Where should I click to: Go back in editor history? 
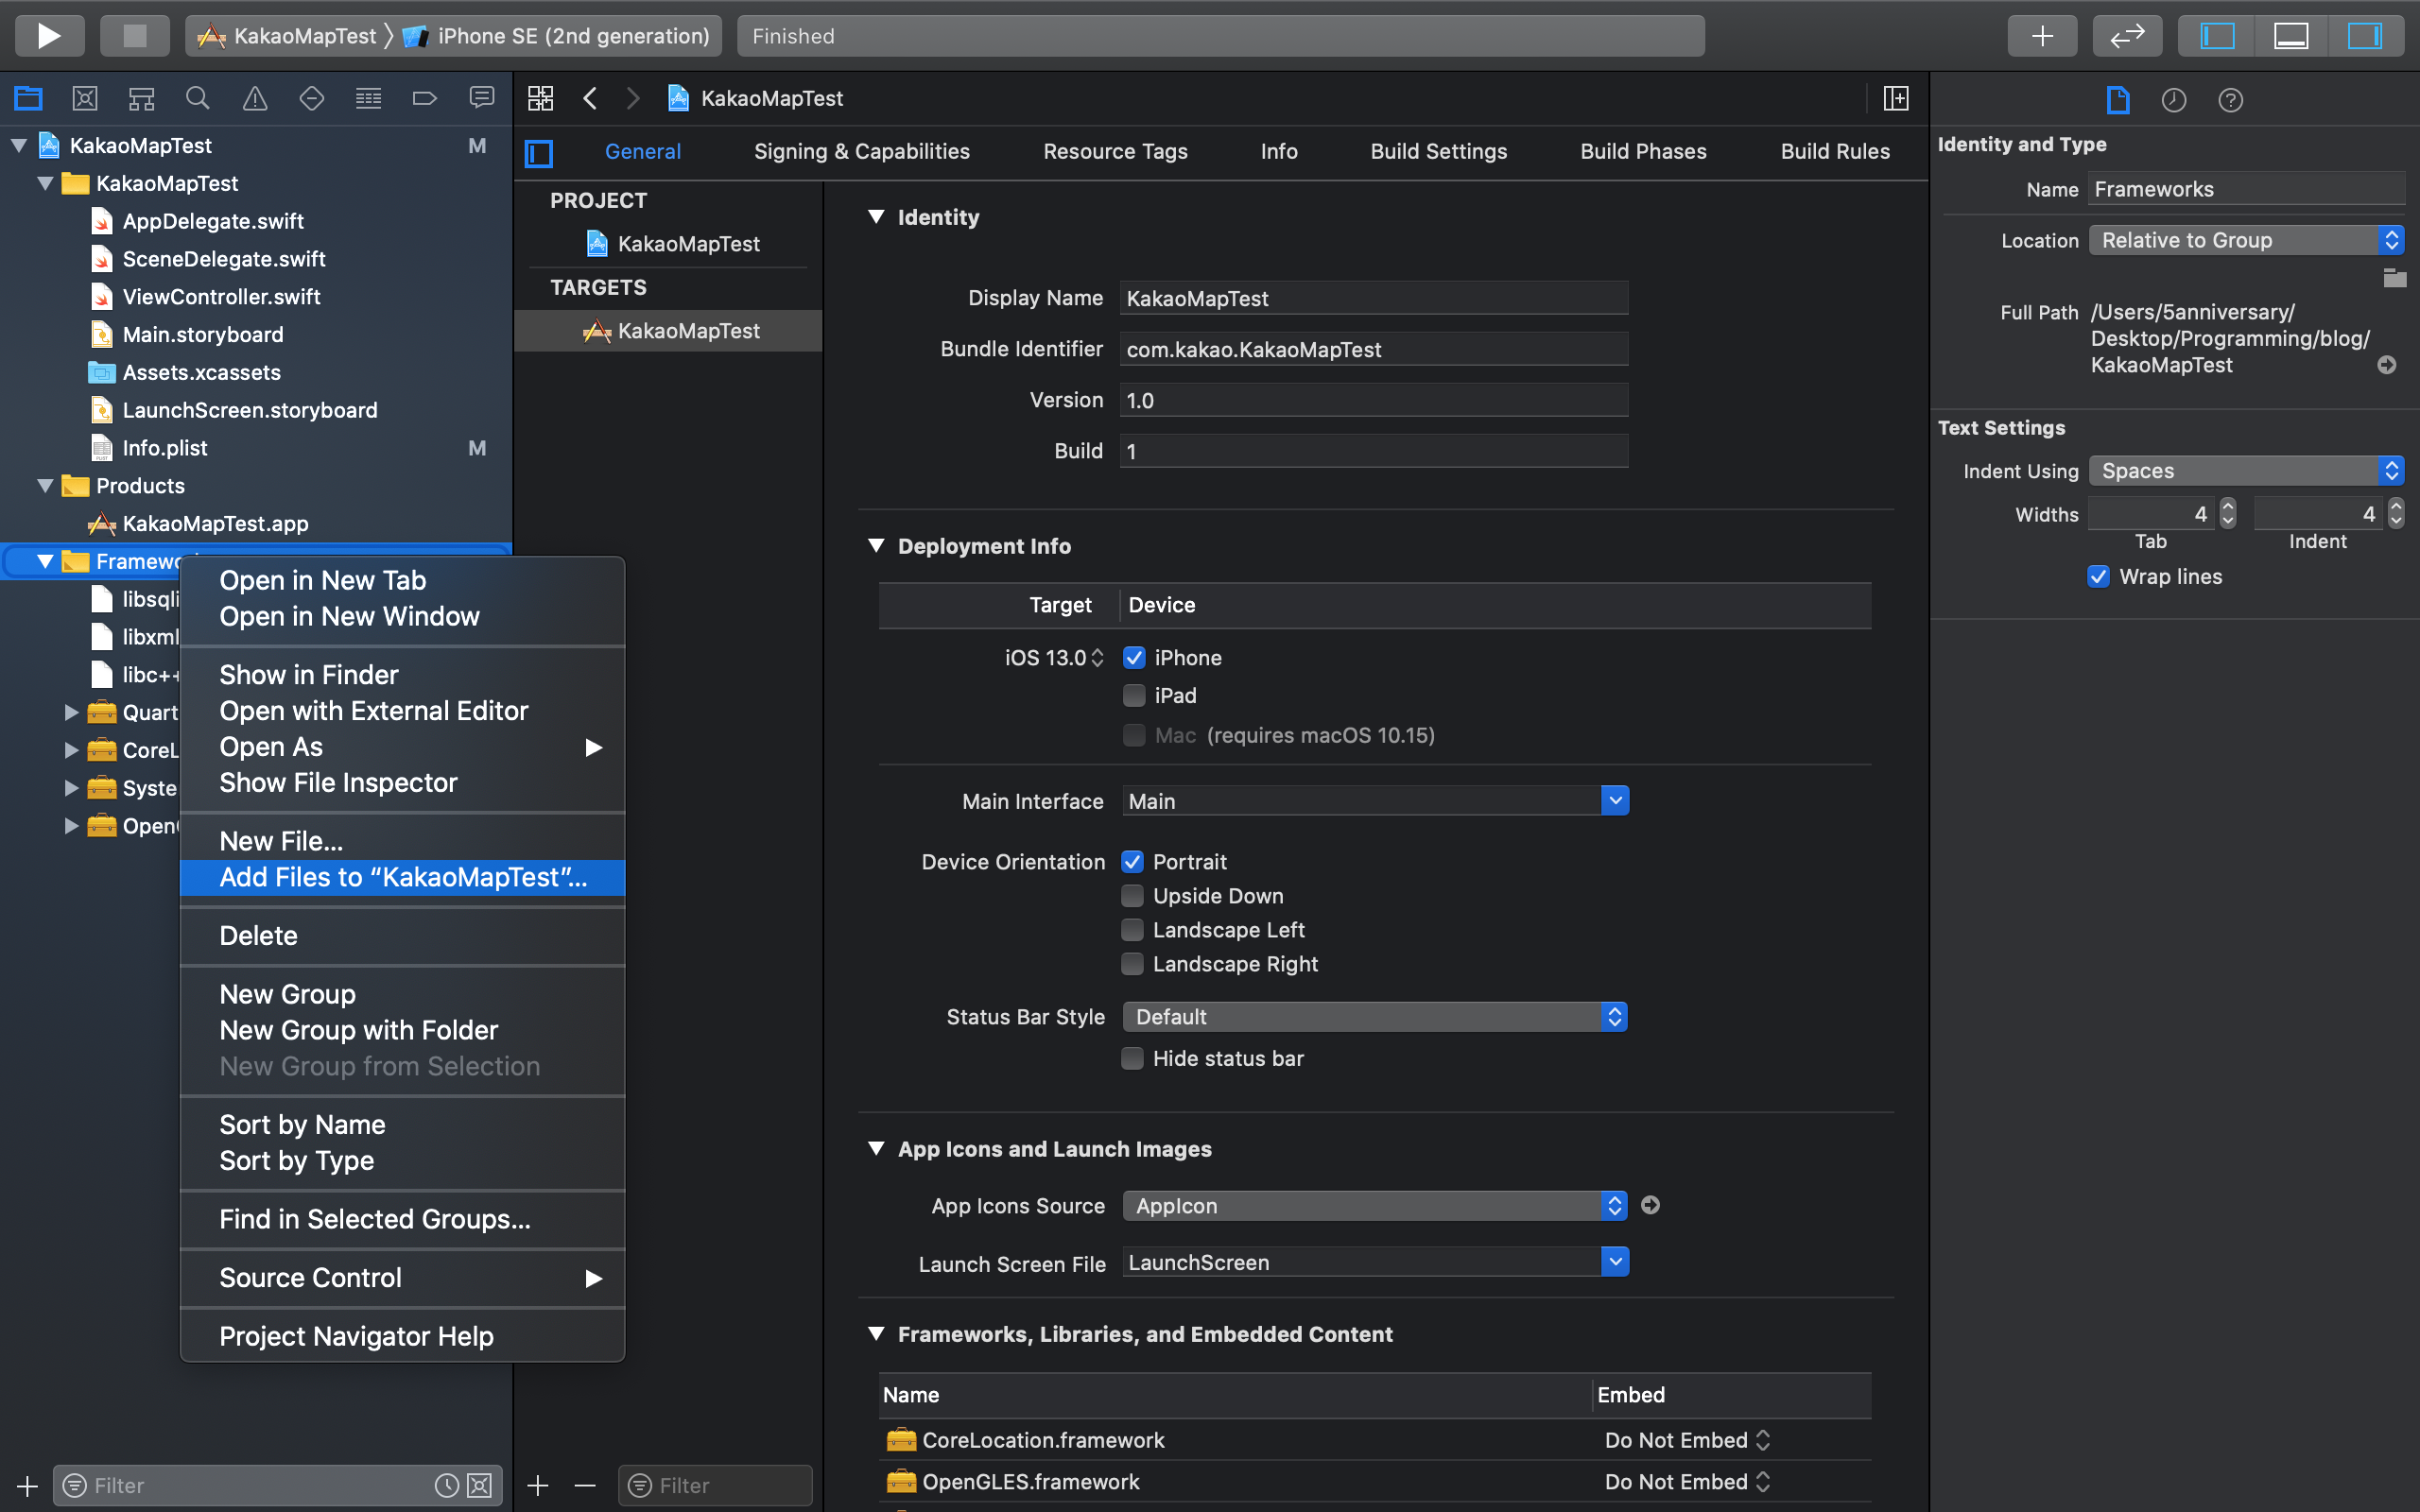(x=590, y=98)
